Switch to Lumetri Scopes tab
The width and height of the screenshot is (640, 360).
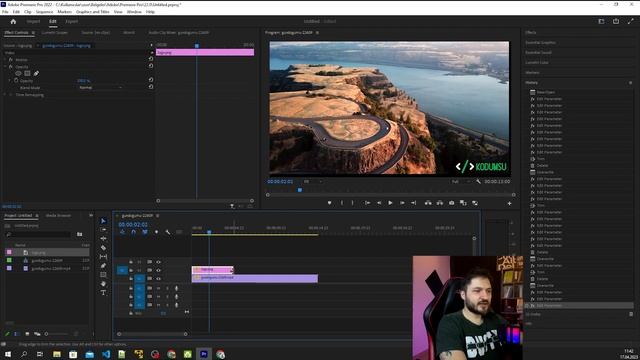pos(55,33)
